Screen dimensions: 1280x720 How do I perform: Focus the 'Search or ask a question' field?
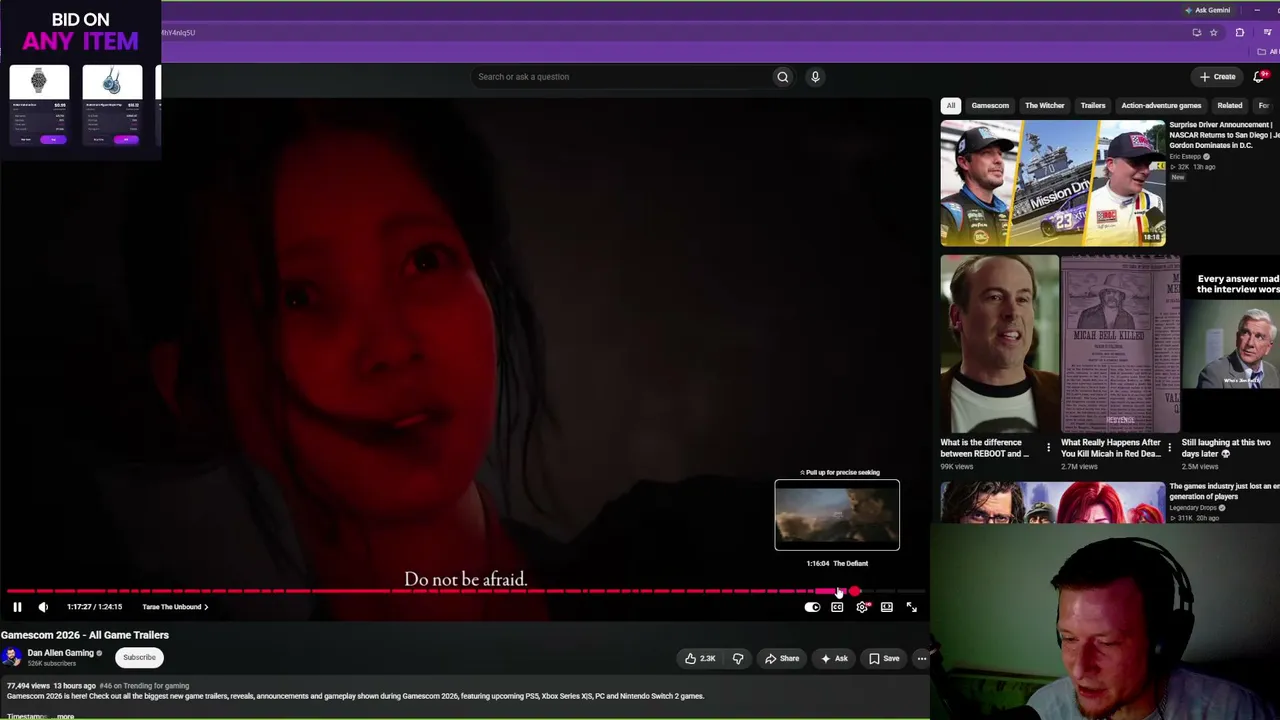622,77
